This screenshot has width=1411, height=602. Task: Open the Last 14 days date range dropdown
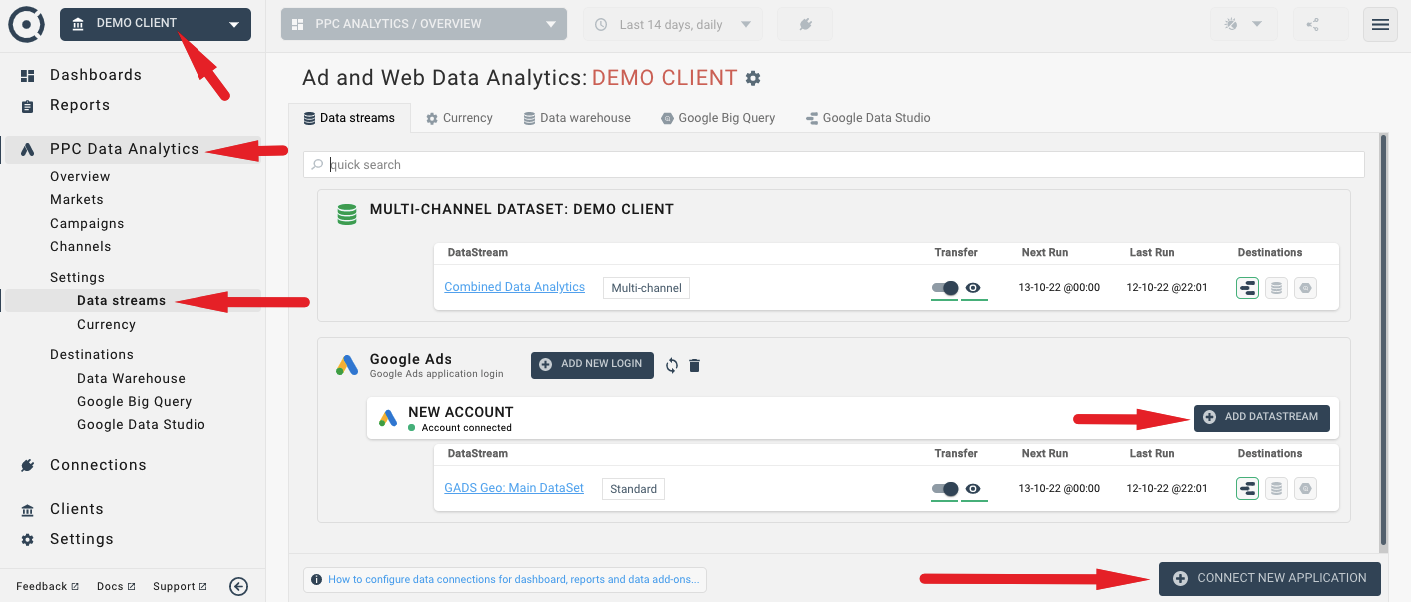[x=672, y=24]
